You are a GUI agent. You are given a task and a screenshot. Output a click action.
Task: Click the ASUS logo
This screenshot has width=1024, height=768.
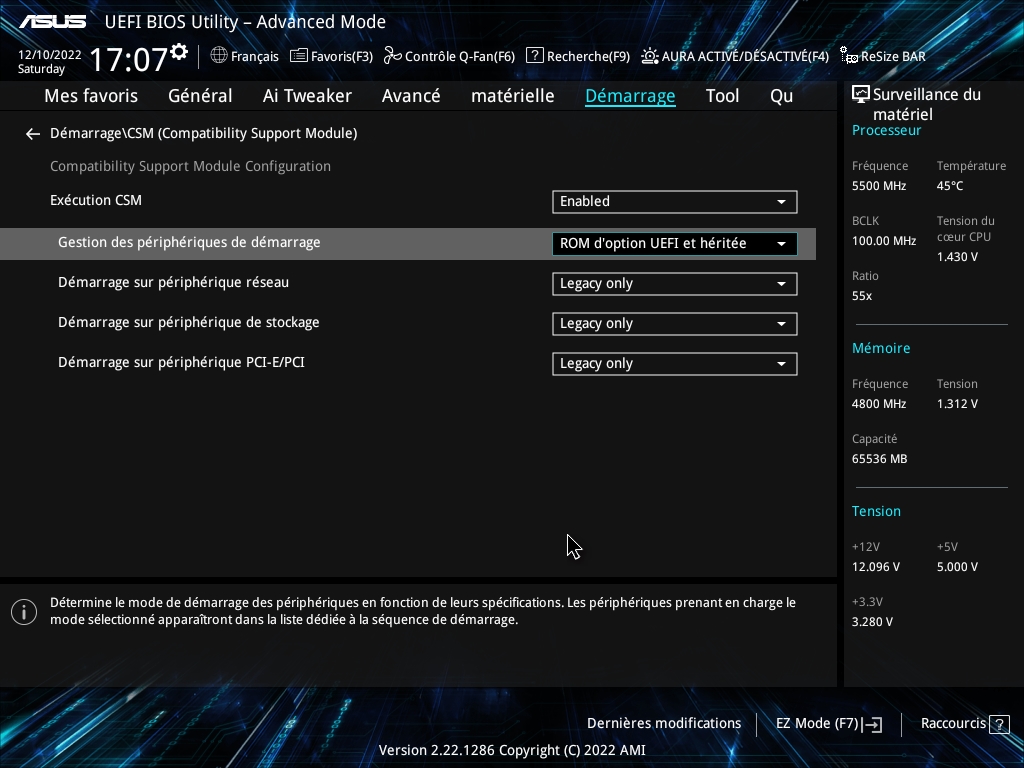(52, 22)
